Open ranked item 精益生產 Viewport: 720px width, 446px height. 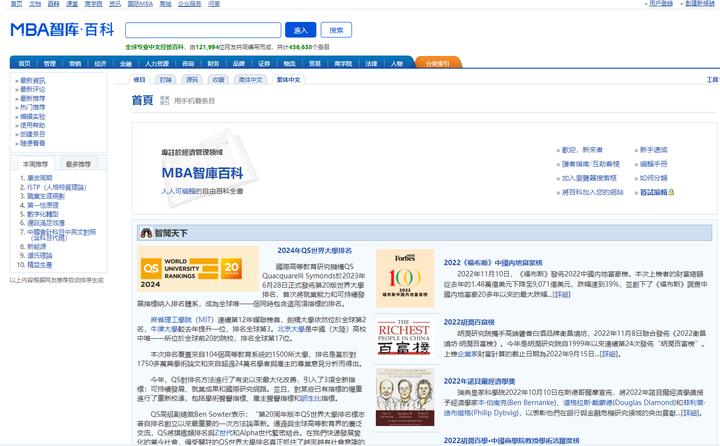tap(39, 265)
